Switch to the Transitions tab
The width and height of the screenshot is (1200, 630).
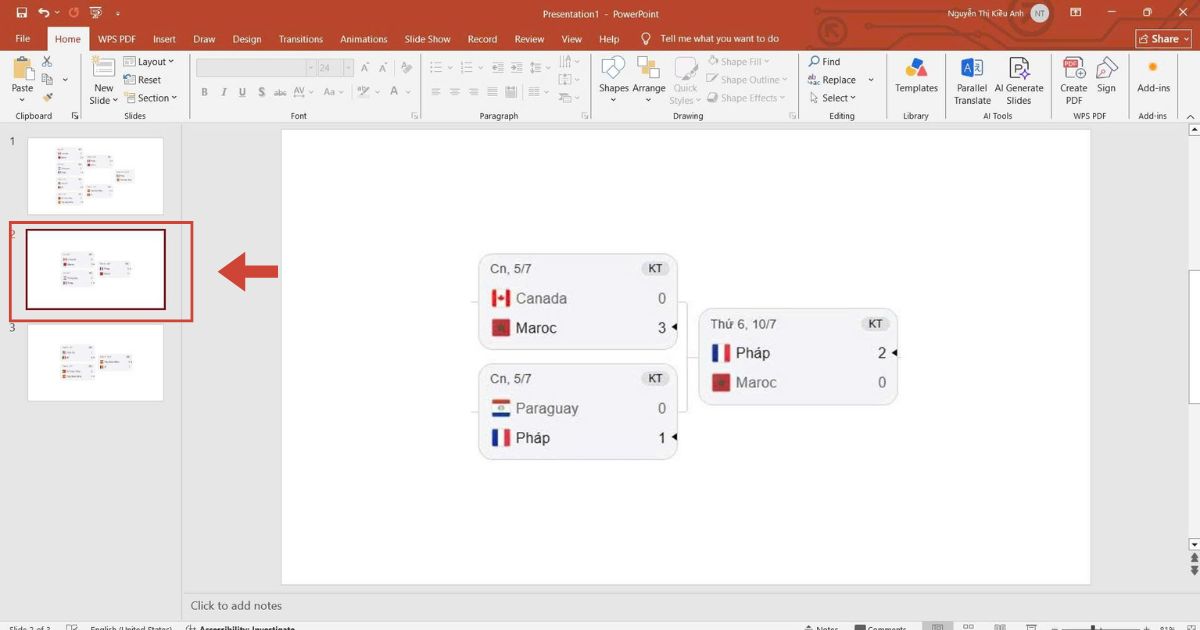(x=301, y=39)
